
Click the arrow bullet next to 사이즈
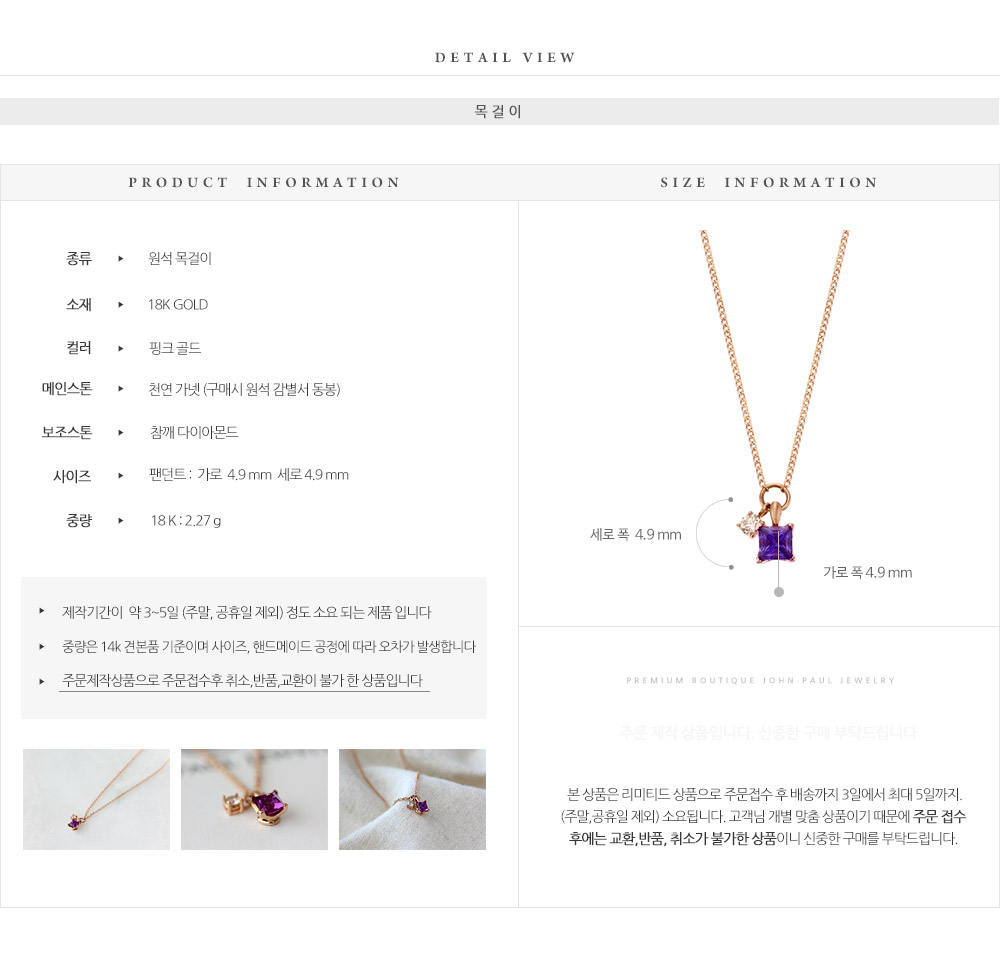[x=121, y=476]
